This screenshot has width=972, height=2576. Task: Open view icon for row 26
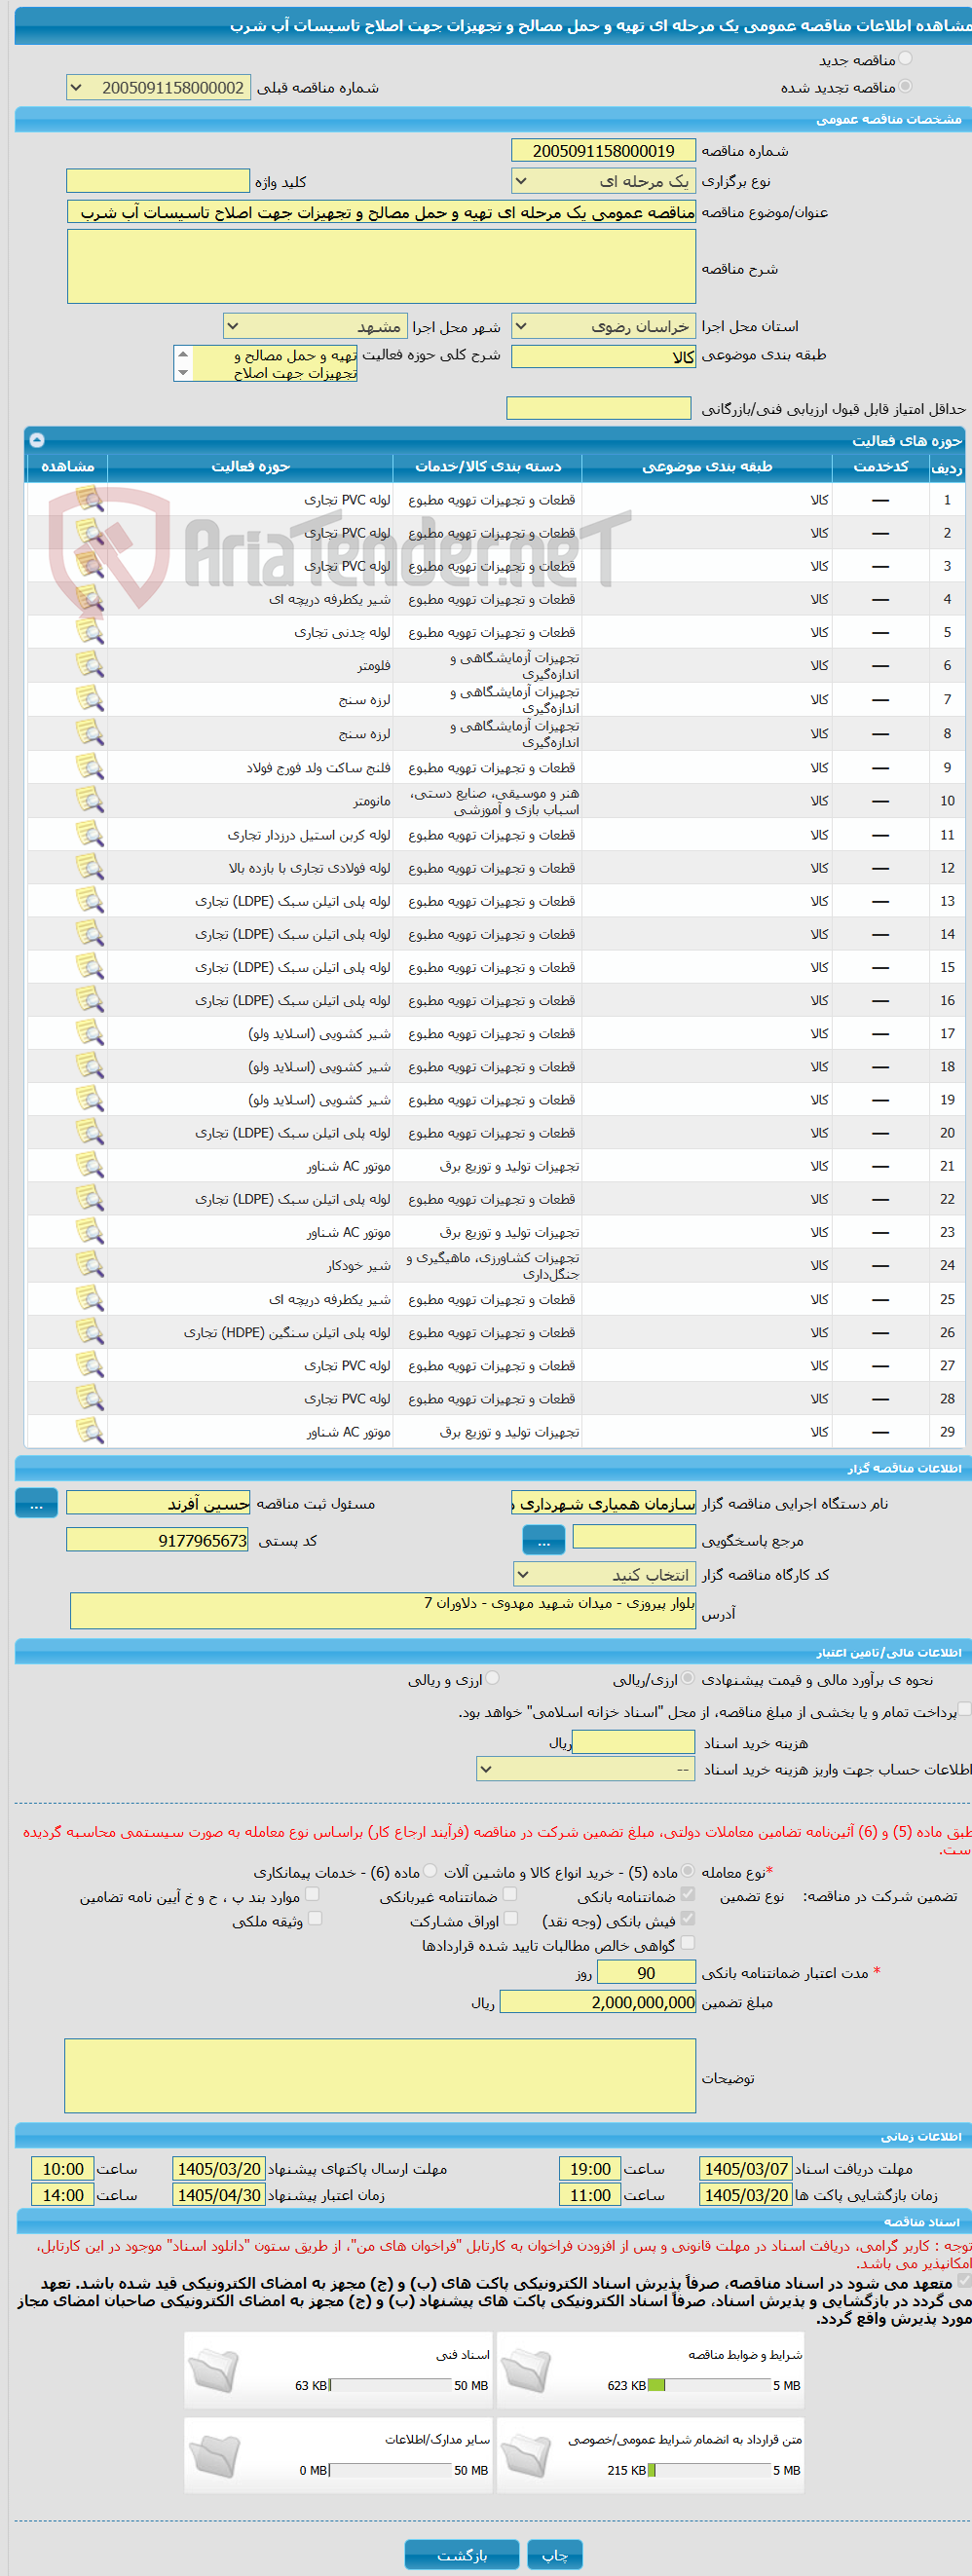(x=90, y=1331)
